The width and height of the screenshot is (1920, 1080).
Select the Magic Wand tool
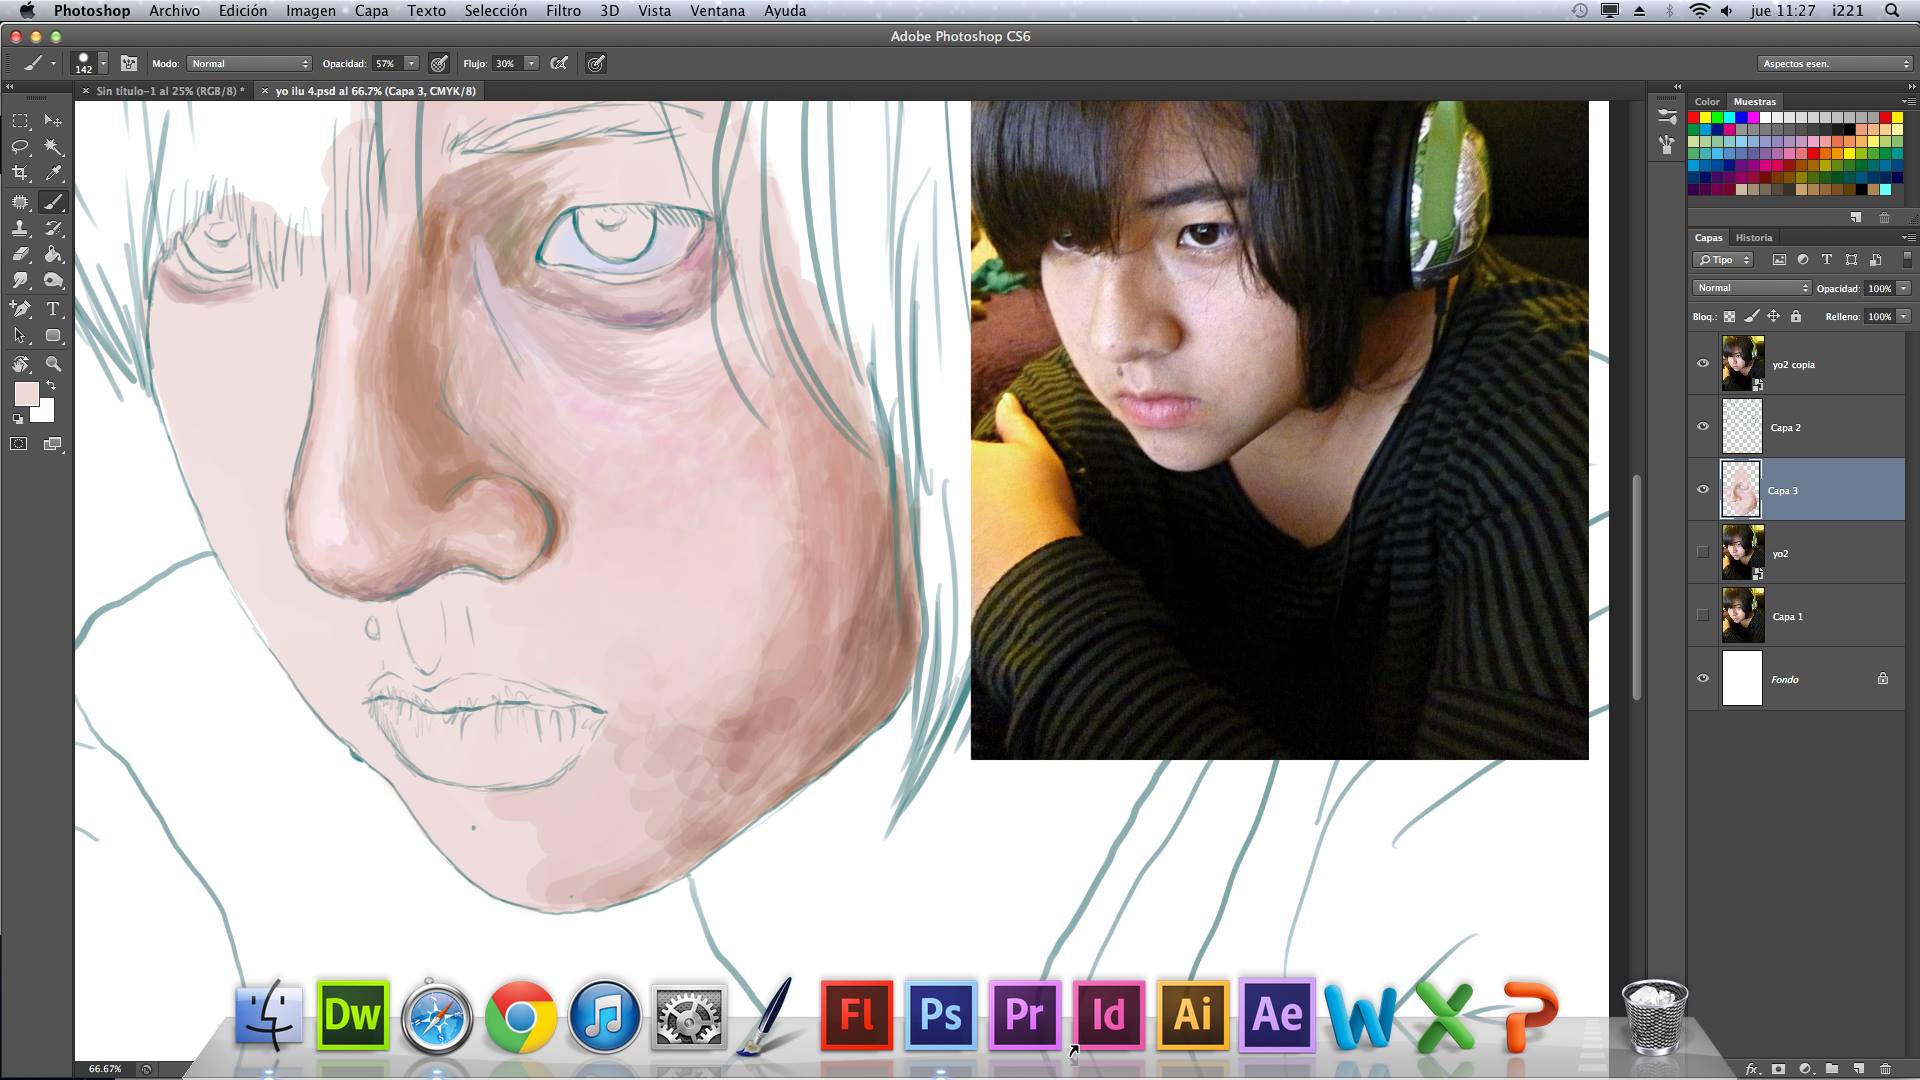[53, 147]
